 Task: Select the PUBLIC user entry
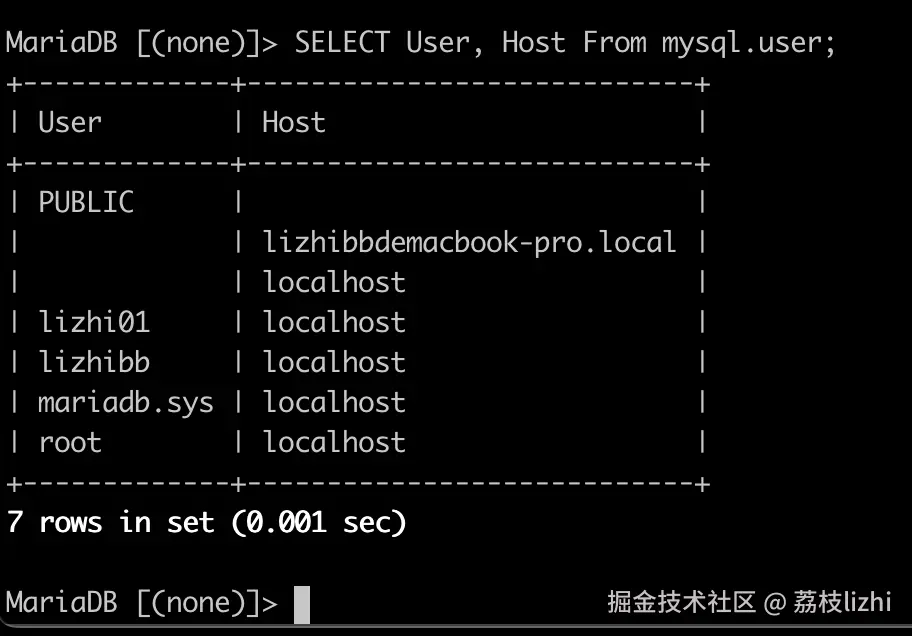coord(86,202)
